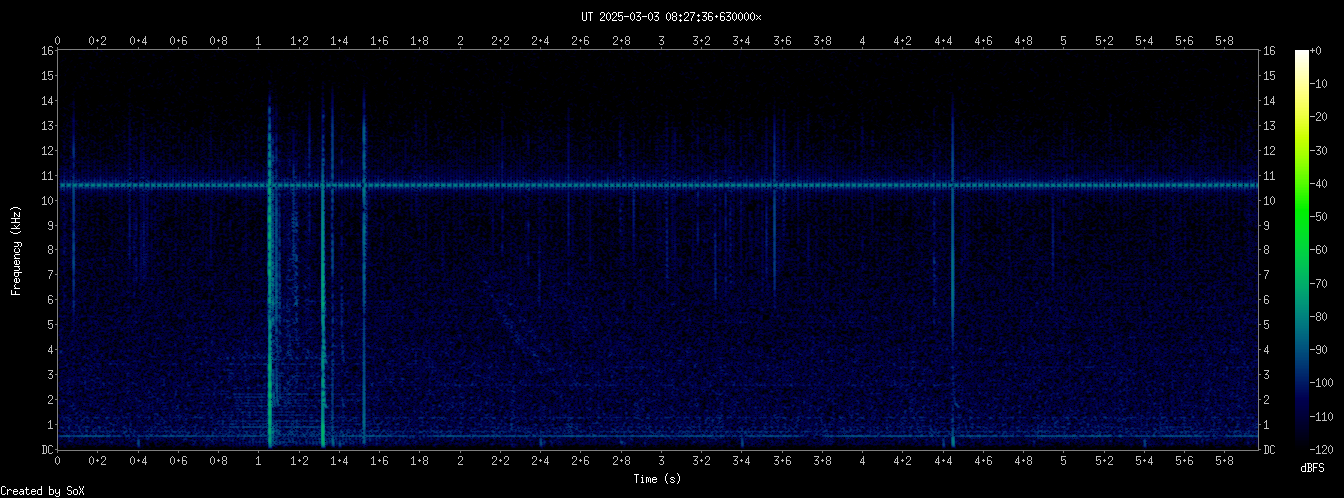The width and height of the screenshot is (1344, 498).
Task: Select the -90 value on the dBFS scale
Action: pyautogui.click(x=1321, y=350)
